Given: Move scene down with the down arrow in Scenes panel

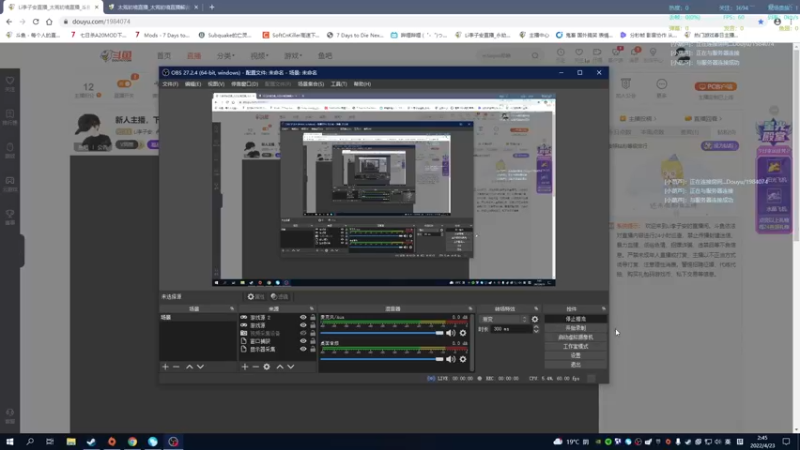Looking at the screenshot, I should (201, 367).
